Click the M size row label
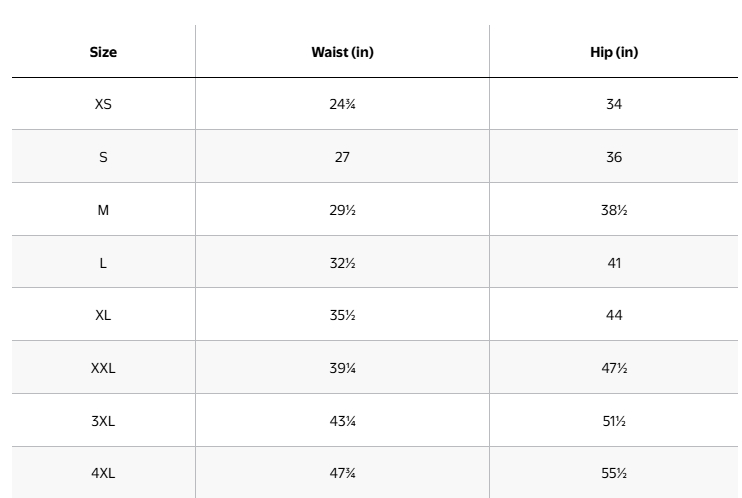Screen dimensions: 742x498 pos(103,210)
